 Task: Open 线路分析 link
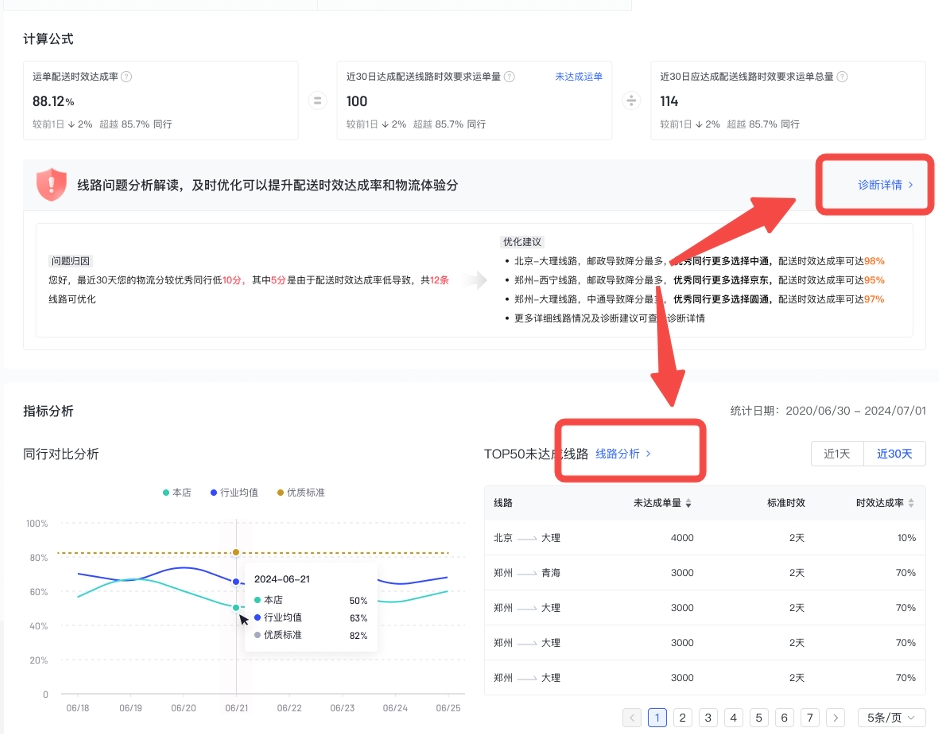(623, 454)
